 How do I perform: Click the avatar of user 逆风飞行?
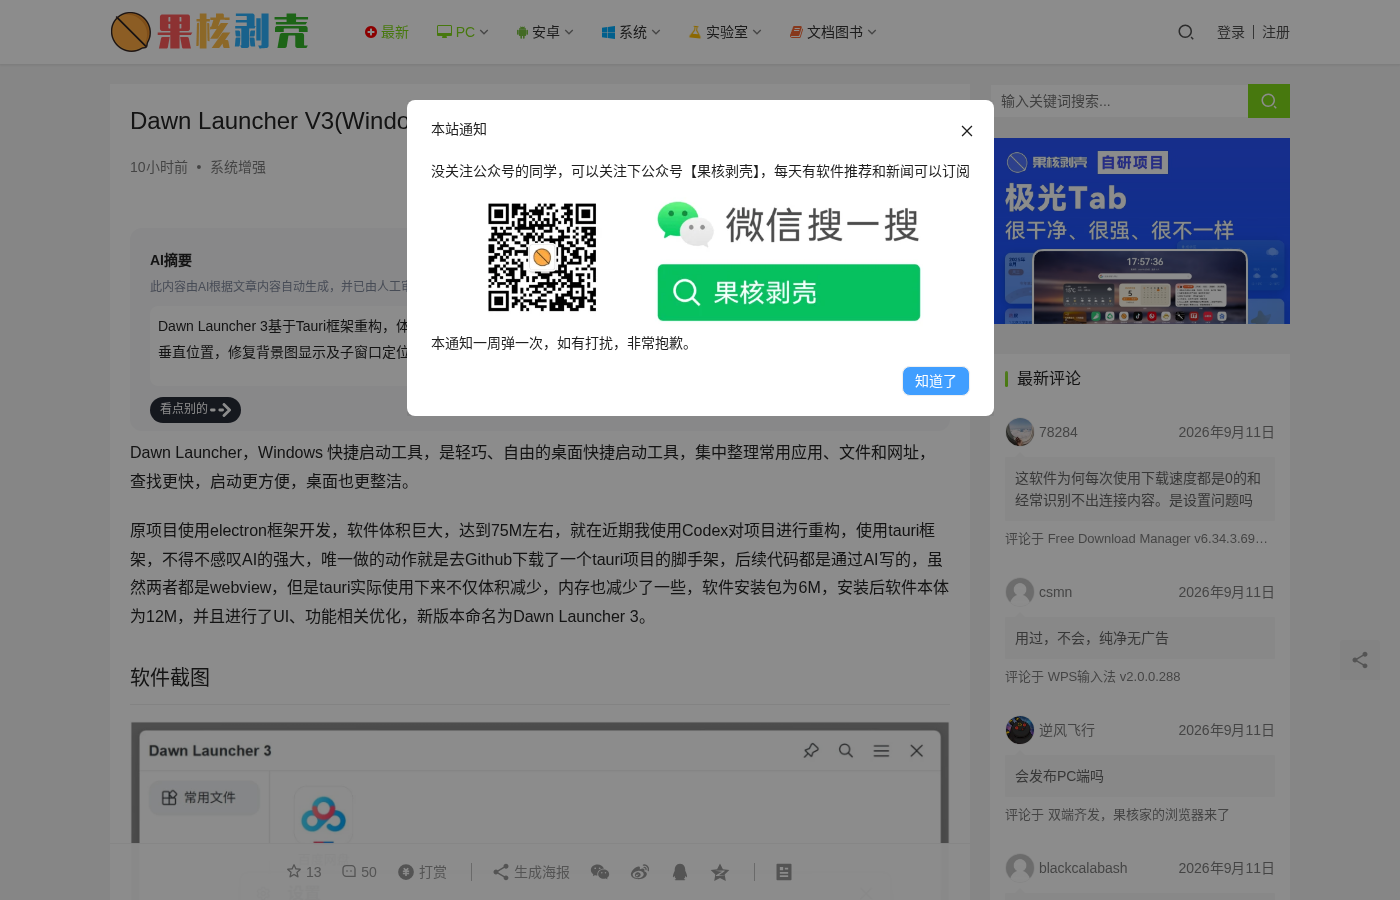[1020, 730]
